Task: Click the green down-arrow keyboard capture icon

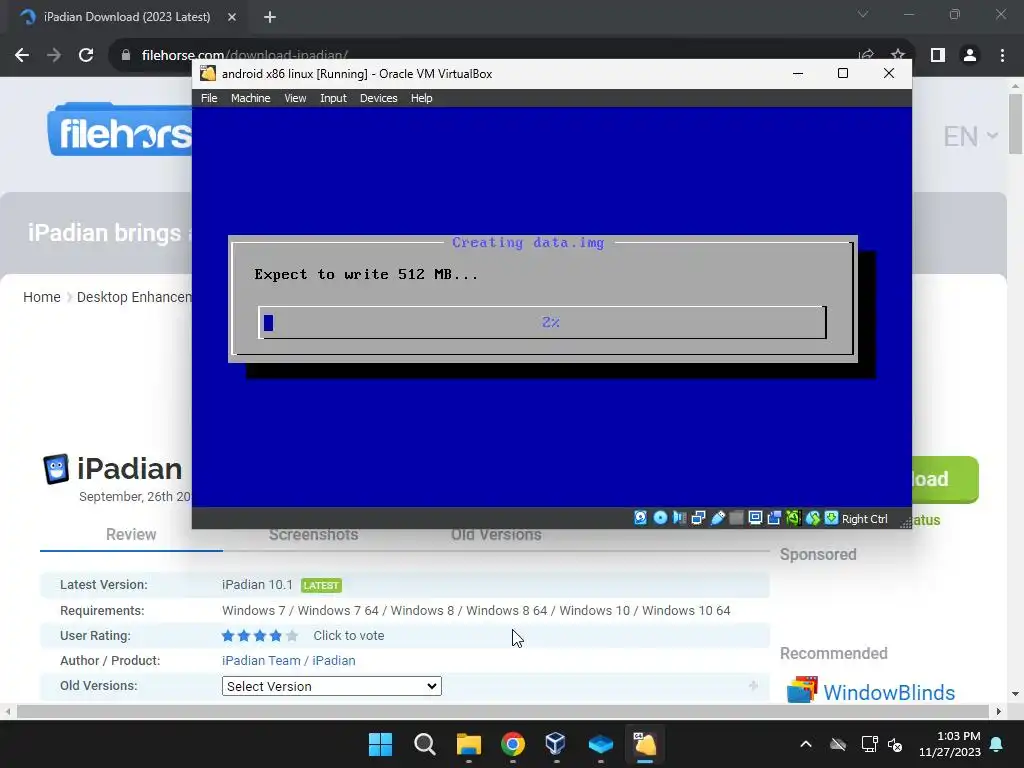Action: (x=831, y=518)
